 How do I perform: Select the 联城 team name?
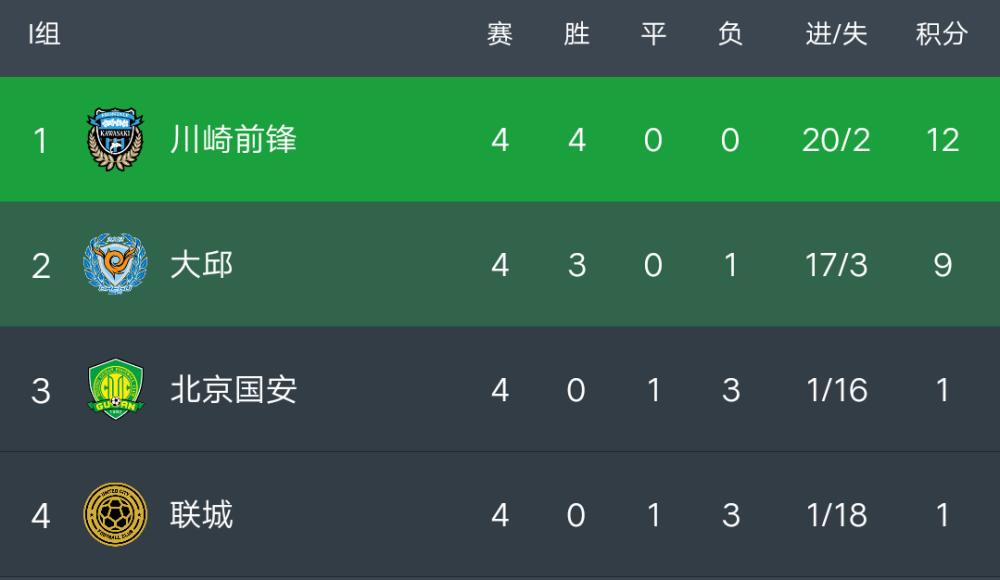coord(202,514)
